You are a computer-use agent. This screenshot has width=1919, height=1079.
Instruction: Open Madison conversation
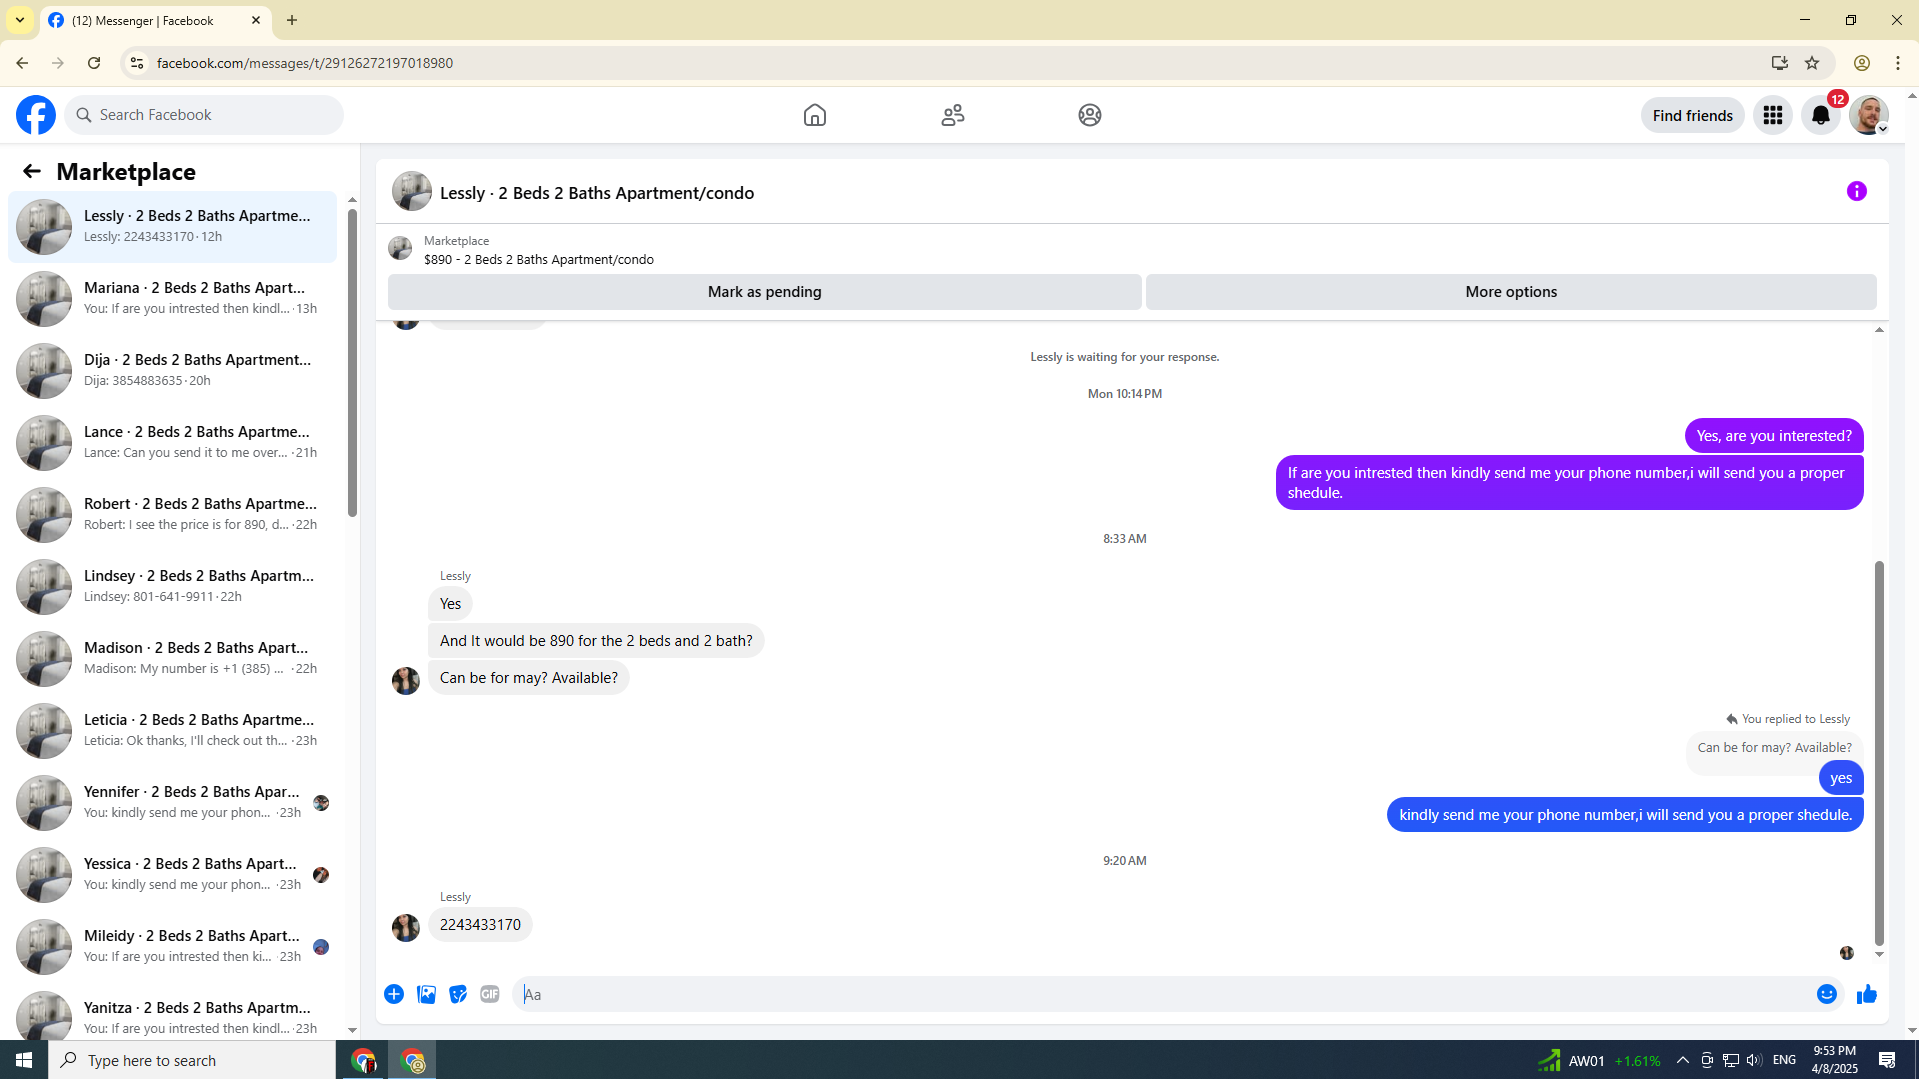tap(173, 659)
